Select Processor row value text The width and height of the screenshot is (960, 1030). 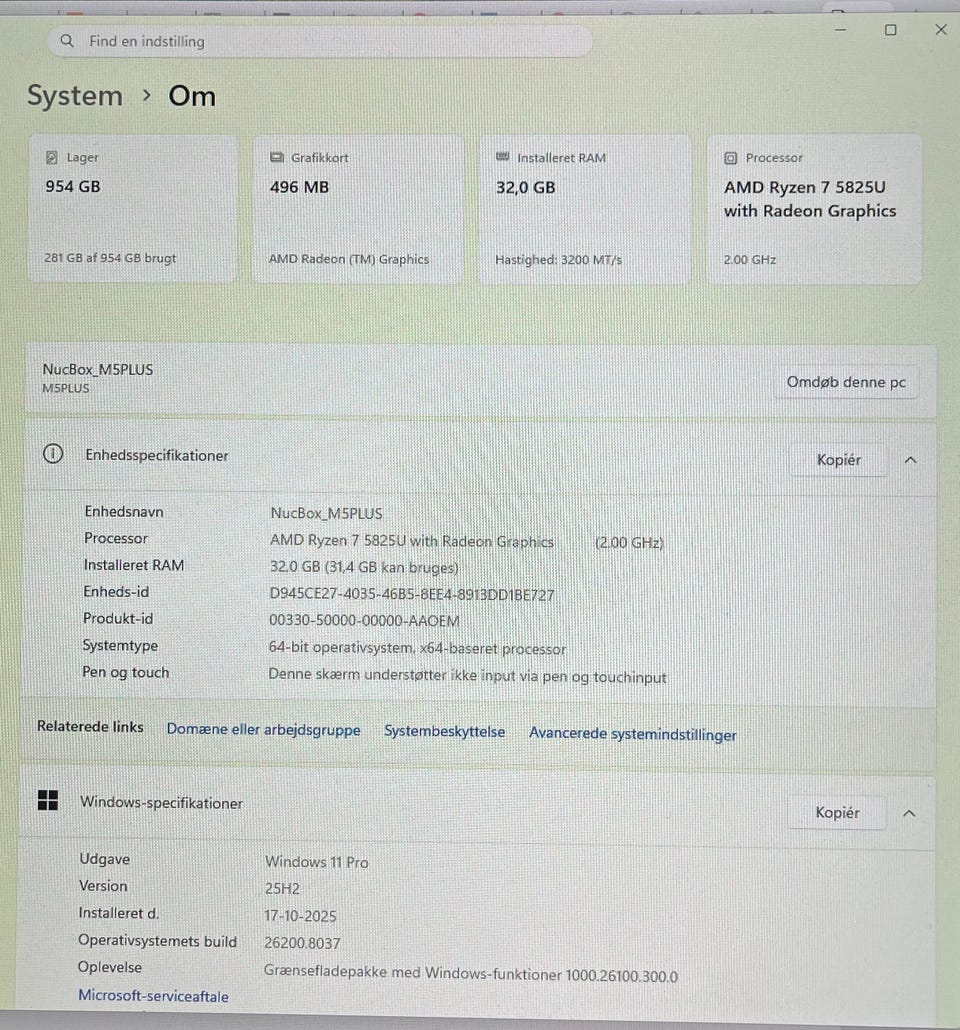coord(467,542)
